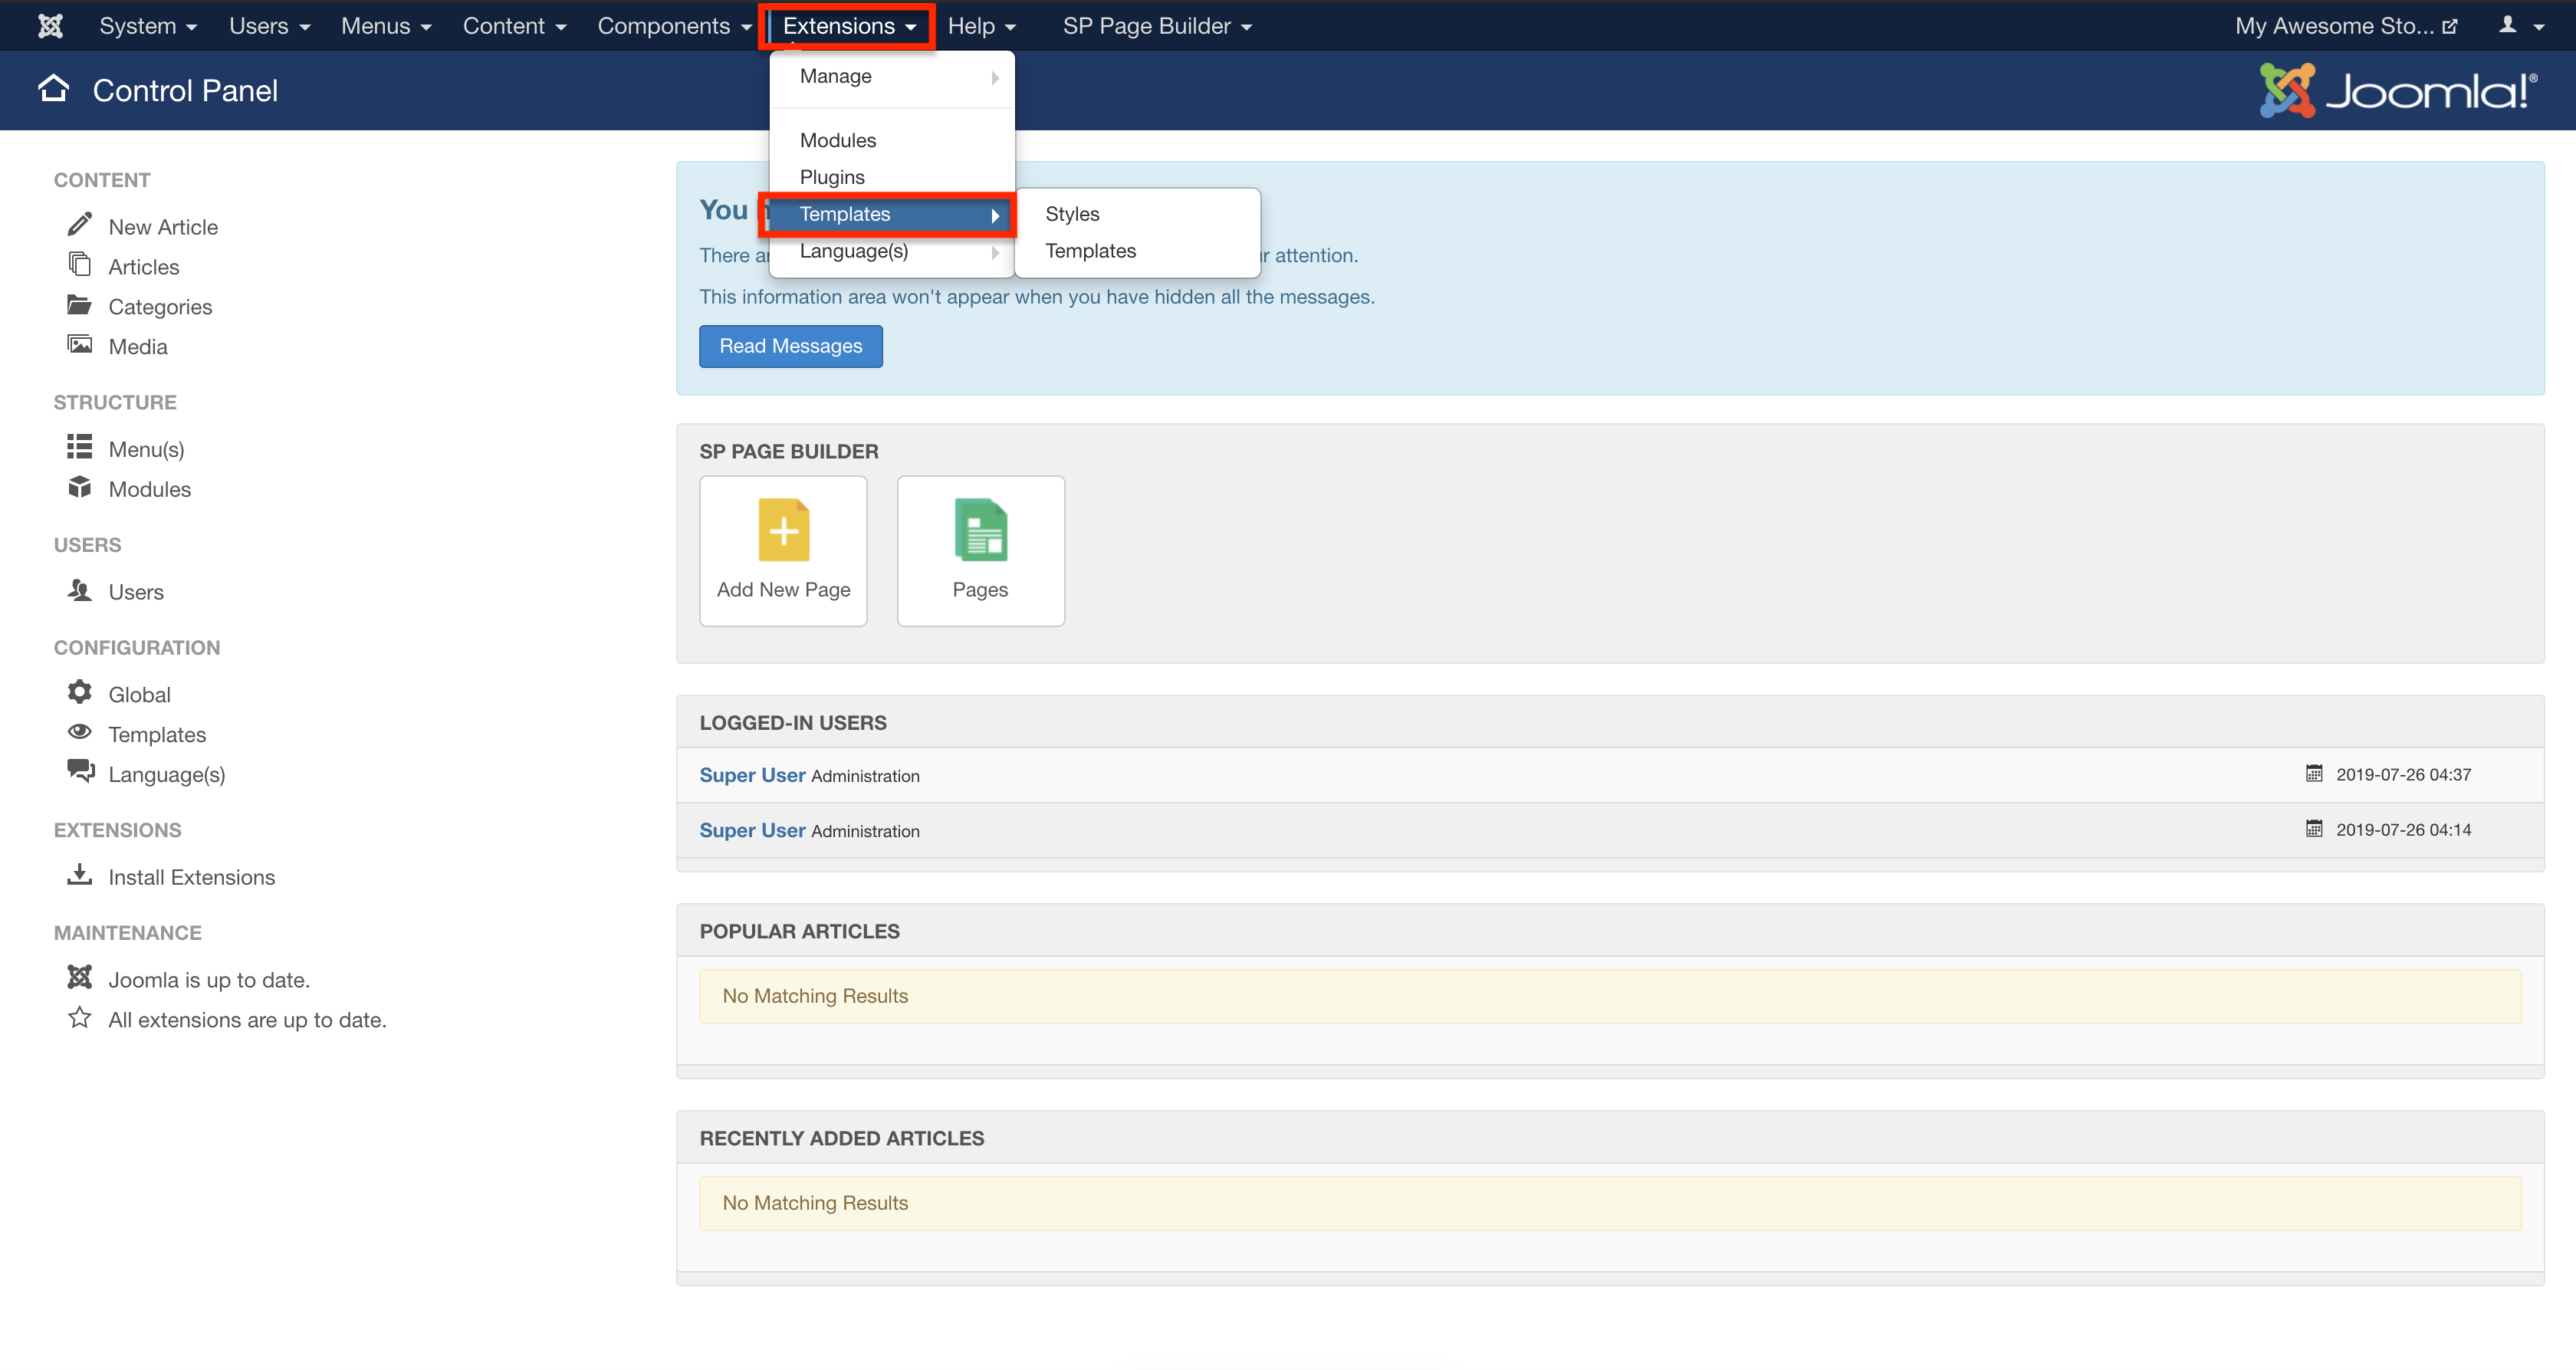Click the large Joomla! brand logo
The image size is (2576, 1370).
[2398, 90]
